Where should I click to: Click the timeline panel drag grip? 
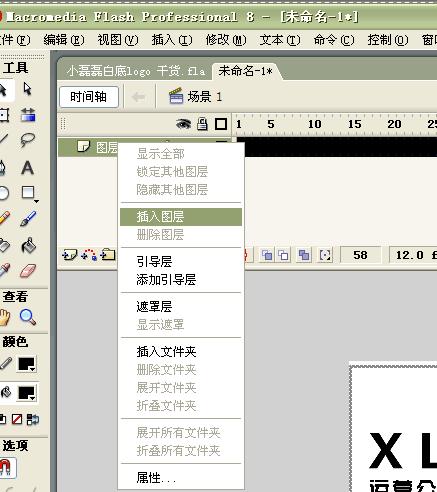63,124
